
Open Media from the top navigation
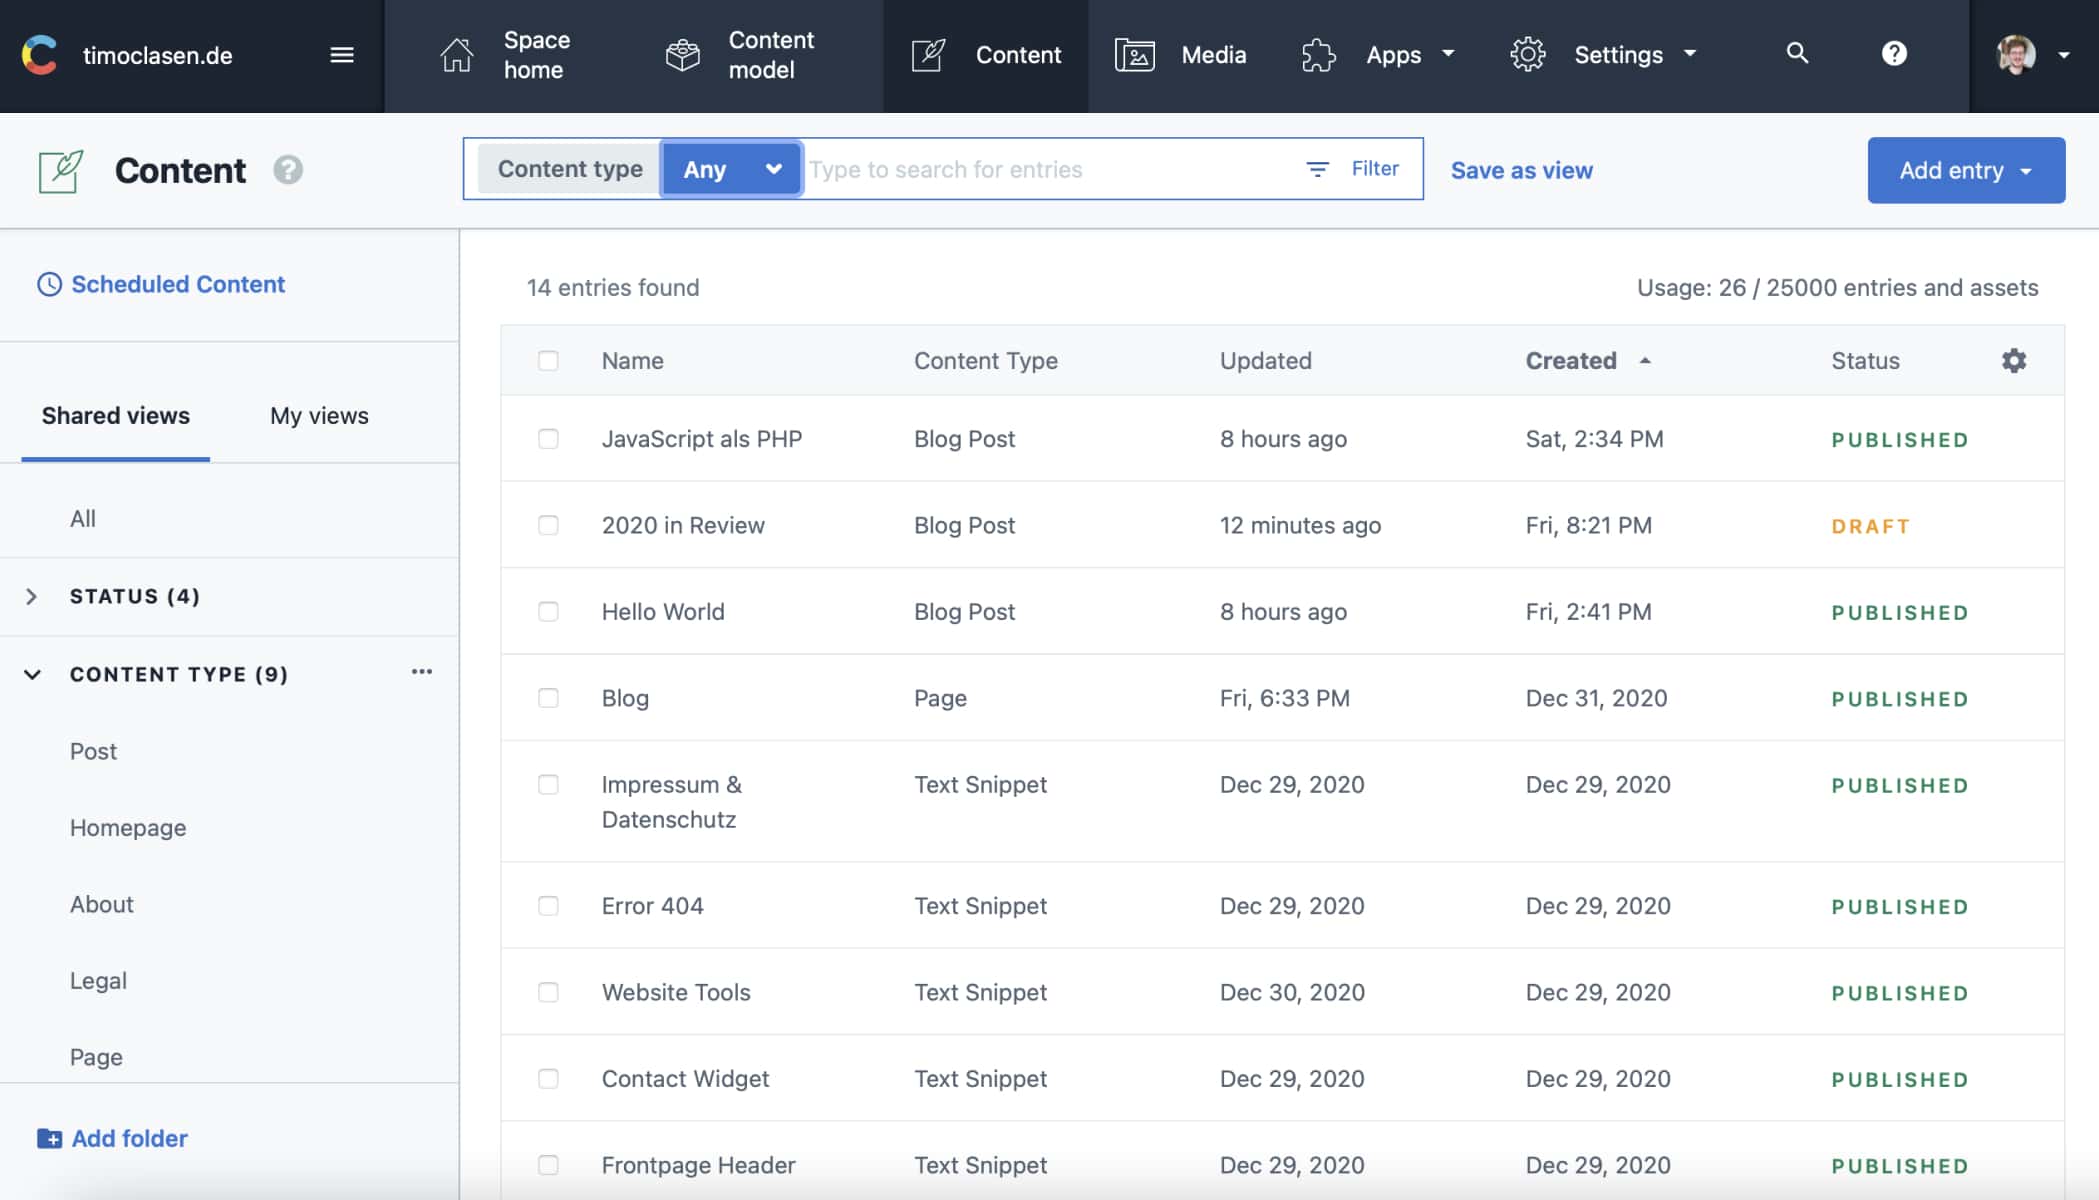coord(1181,55)
